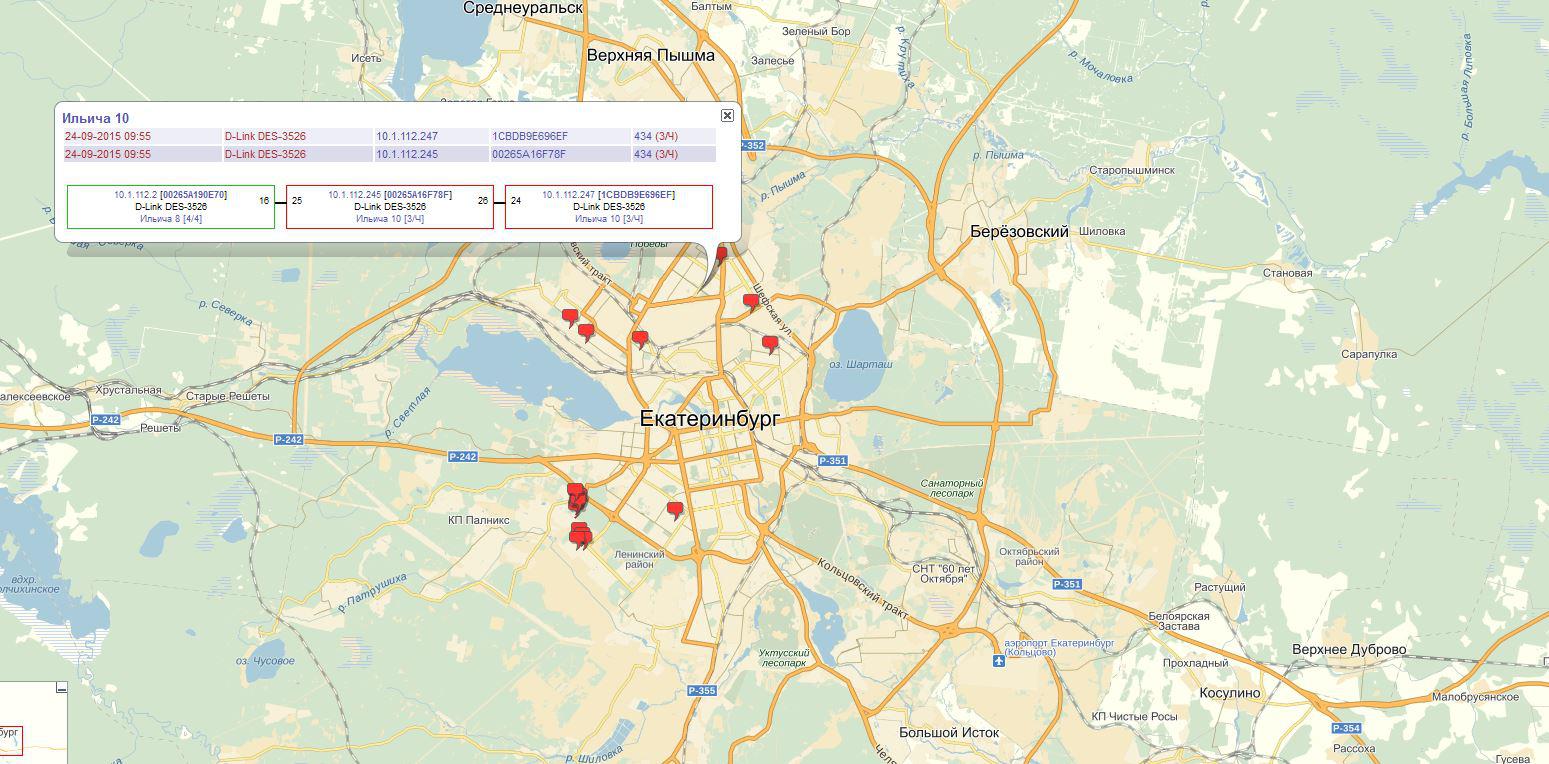Click the Верхняя Пышма town label
The height and width of the screenshot is (764, 1549).
point(651,56)
